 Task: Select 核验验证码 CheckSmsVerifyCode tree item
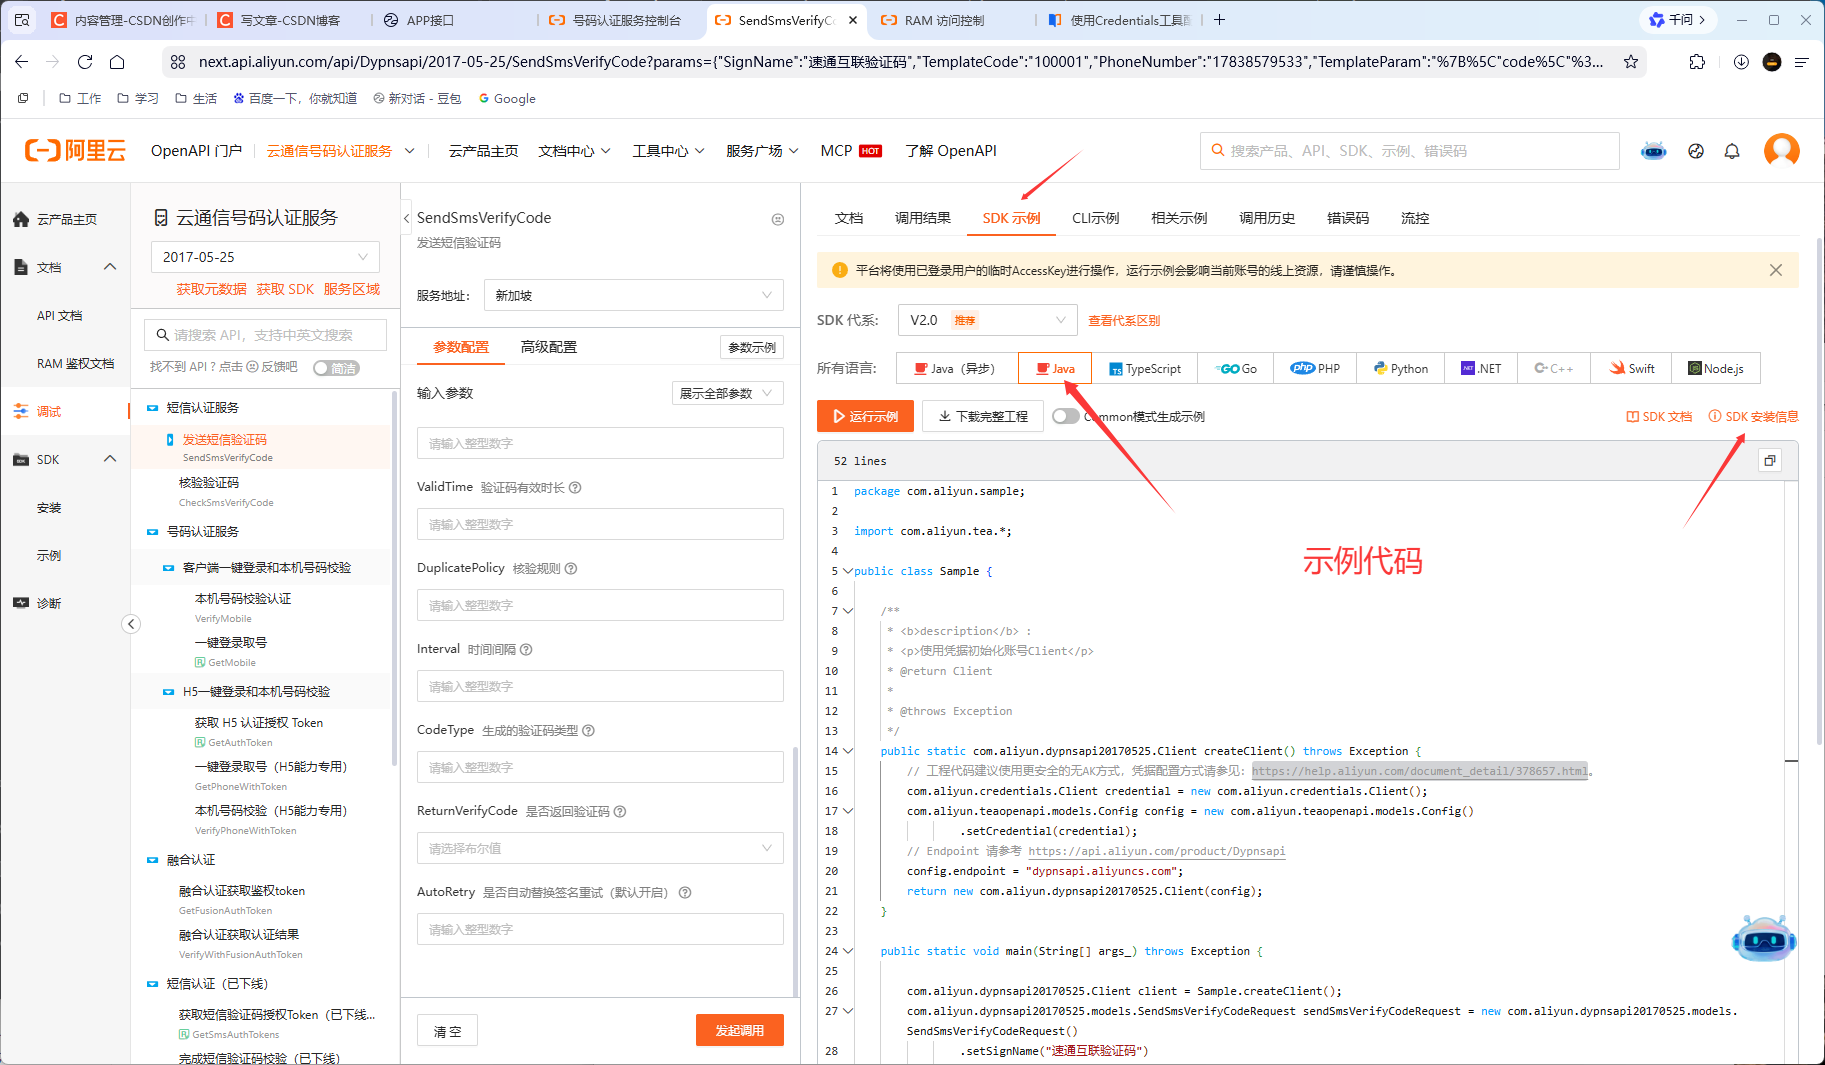click(x=226, y=491)
